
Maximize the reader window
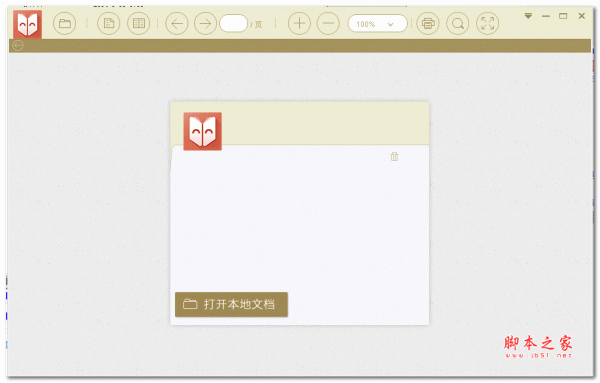[x=563, y=16]
